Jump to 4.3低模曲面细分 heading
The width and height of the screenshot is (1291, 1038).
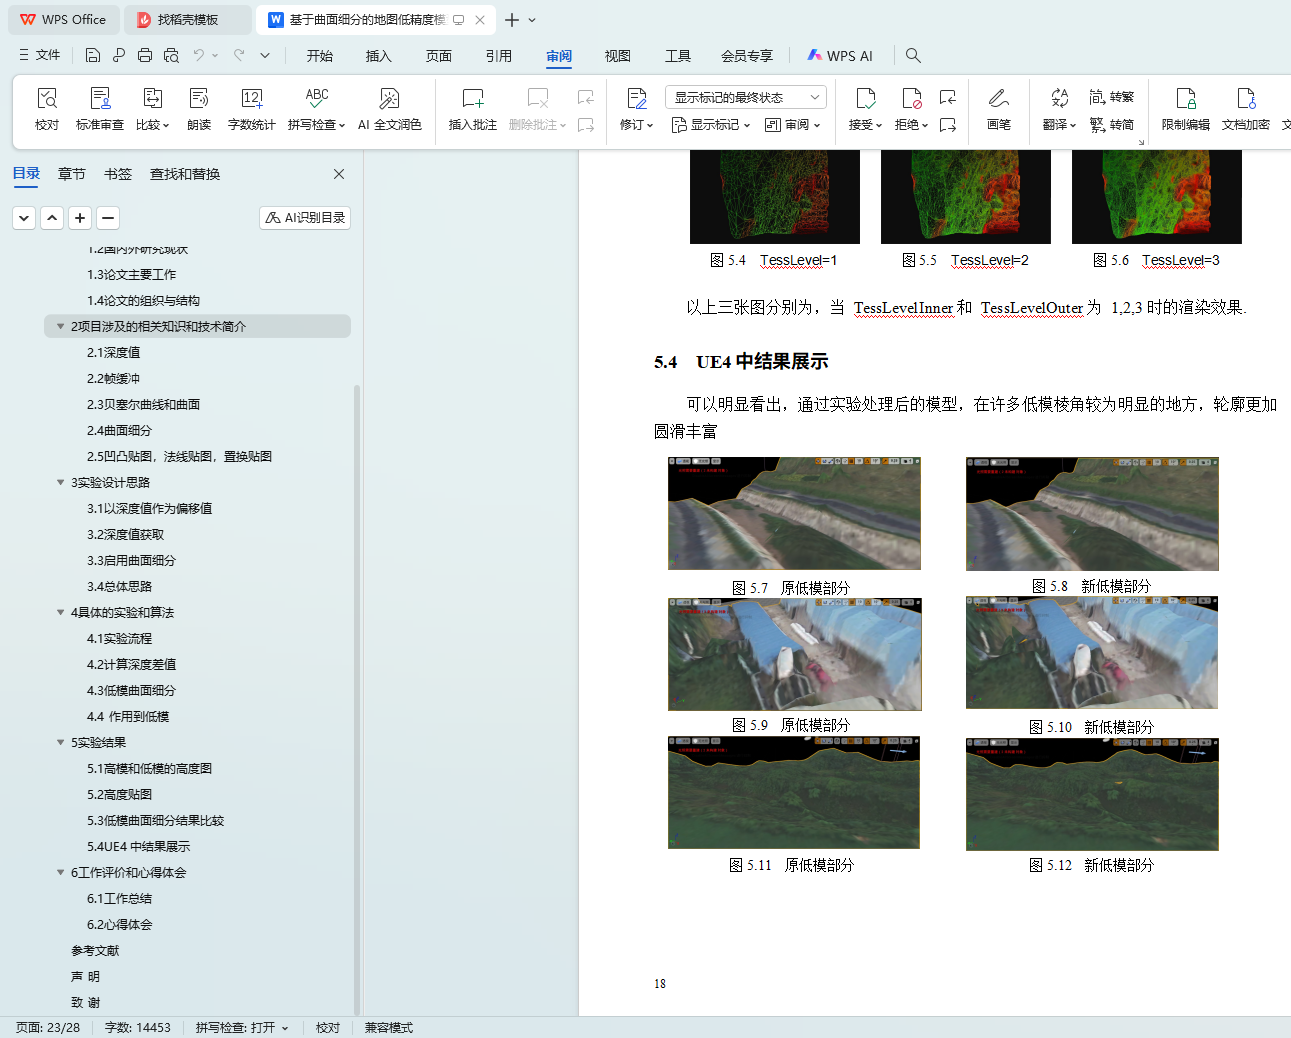pyautogui.click(x=131, y=690)
